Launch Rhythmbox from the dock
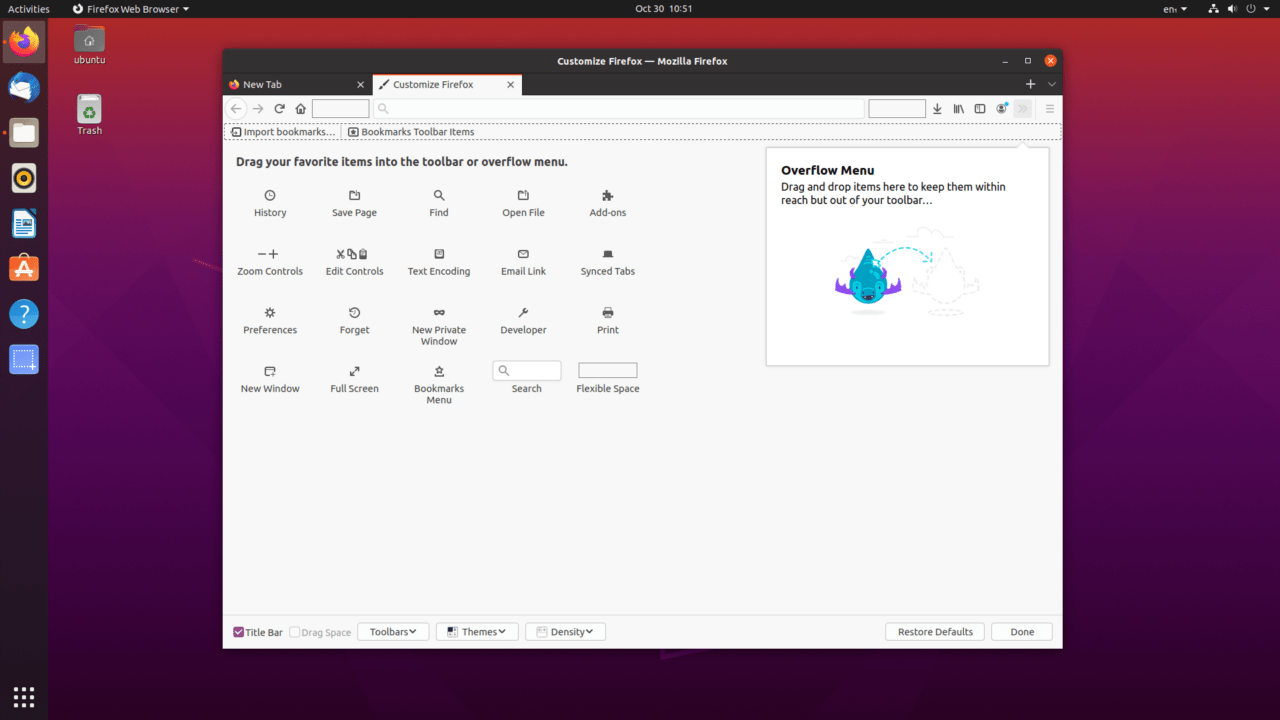 pos(24,178)
